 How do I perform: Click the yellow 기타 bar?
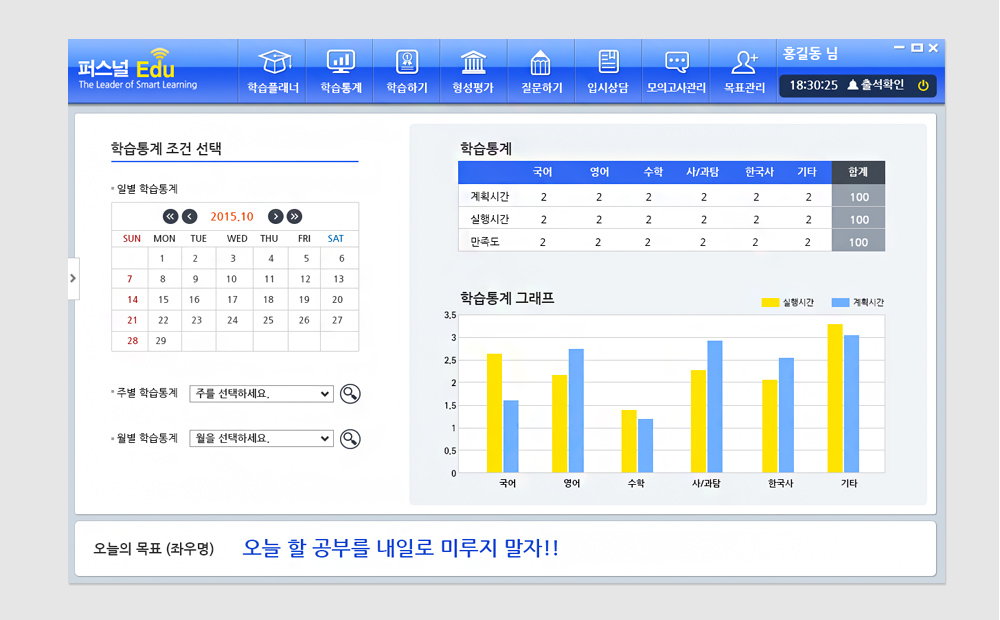[835, 399]
